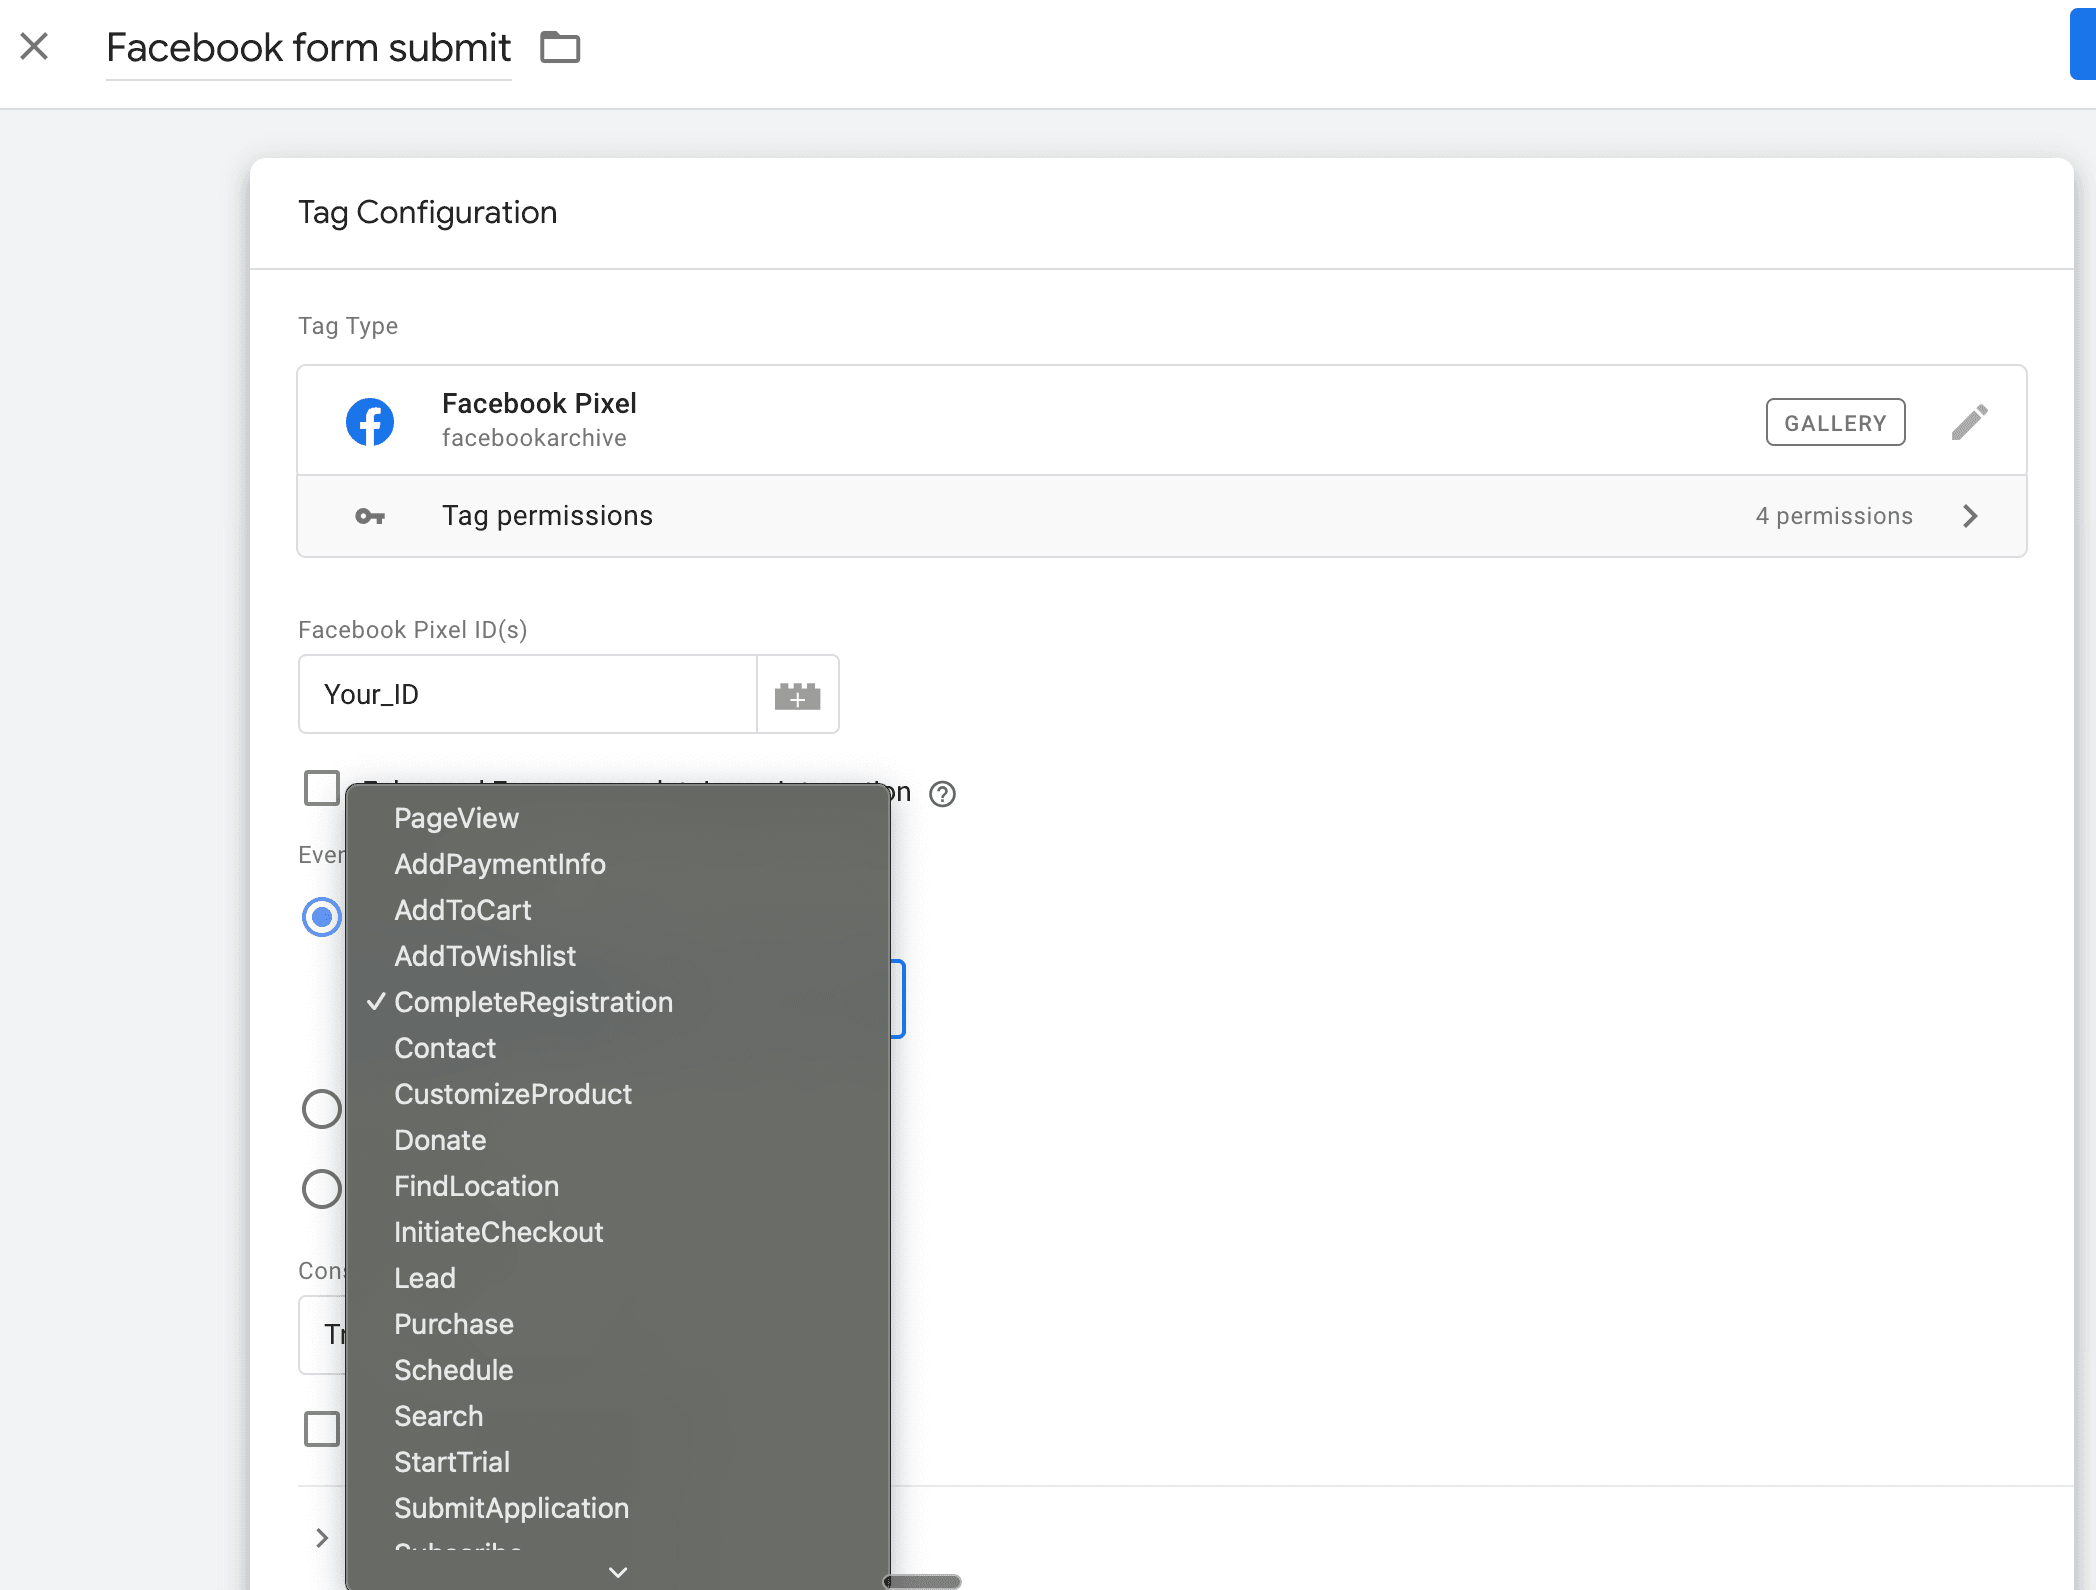Screen dimensions: 2096x1590
Task: Click the down arrow to see more events
Action: (x=618, y=1572)
